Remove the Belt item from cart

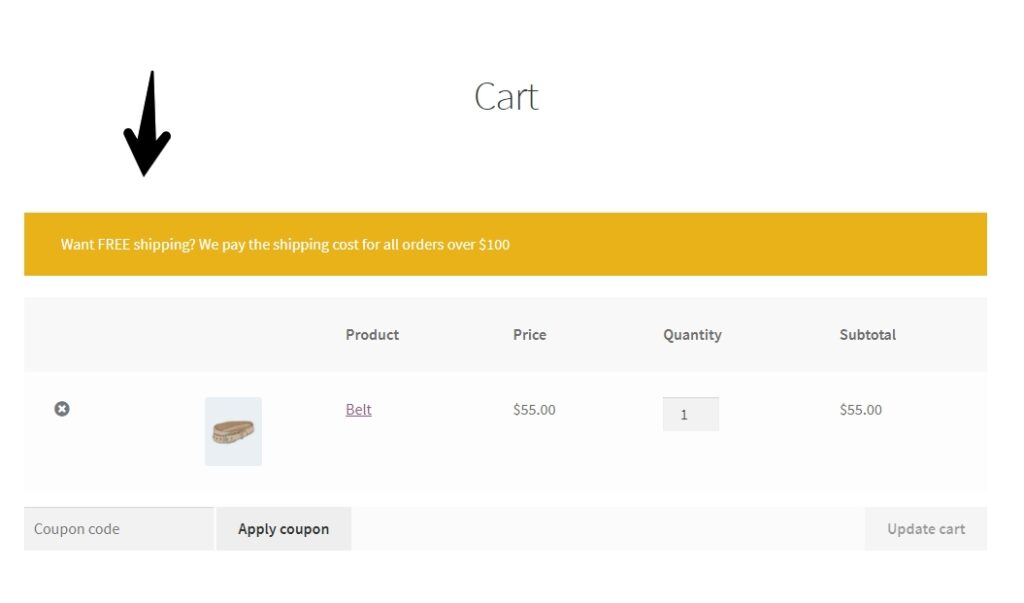[62, 409]
